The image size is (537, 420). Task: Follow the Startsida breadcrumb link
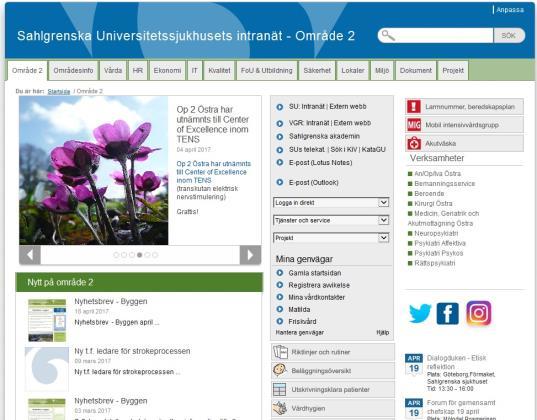(59, 91)
